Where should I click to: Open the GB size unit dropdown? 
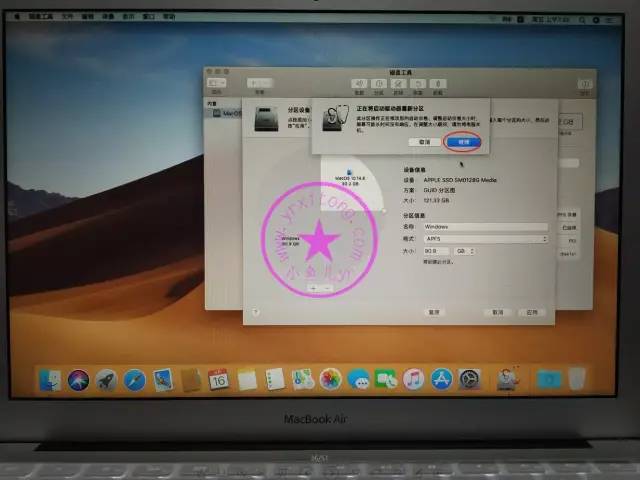point(465,251)
